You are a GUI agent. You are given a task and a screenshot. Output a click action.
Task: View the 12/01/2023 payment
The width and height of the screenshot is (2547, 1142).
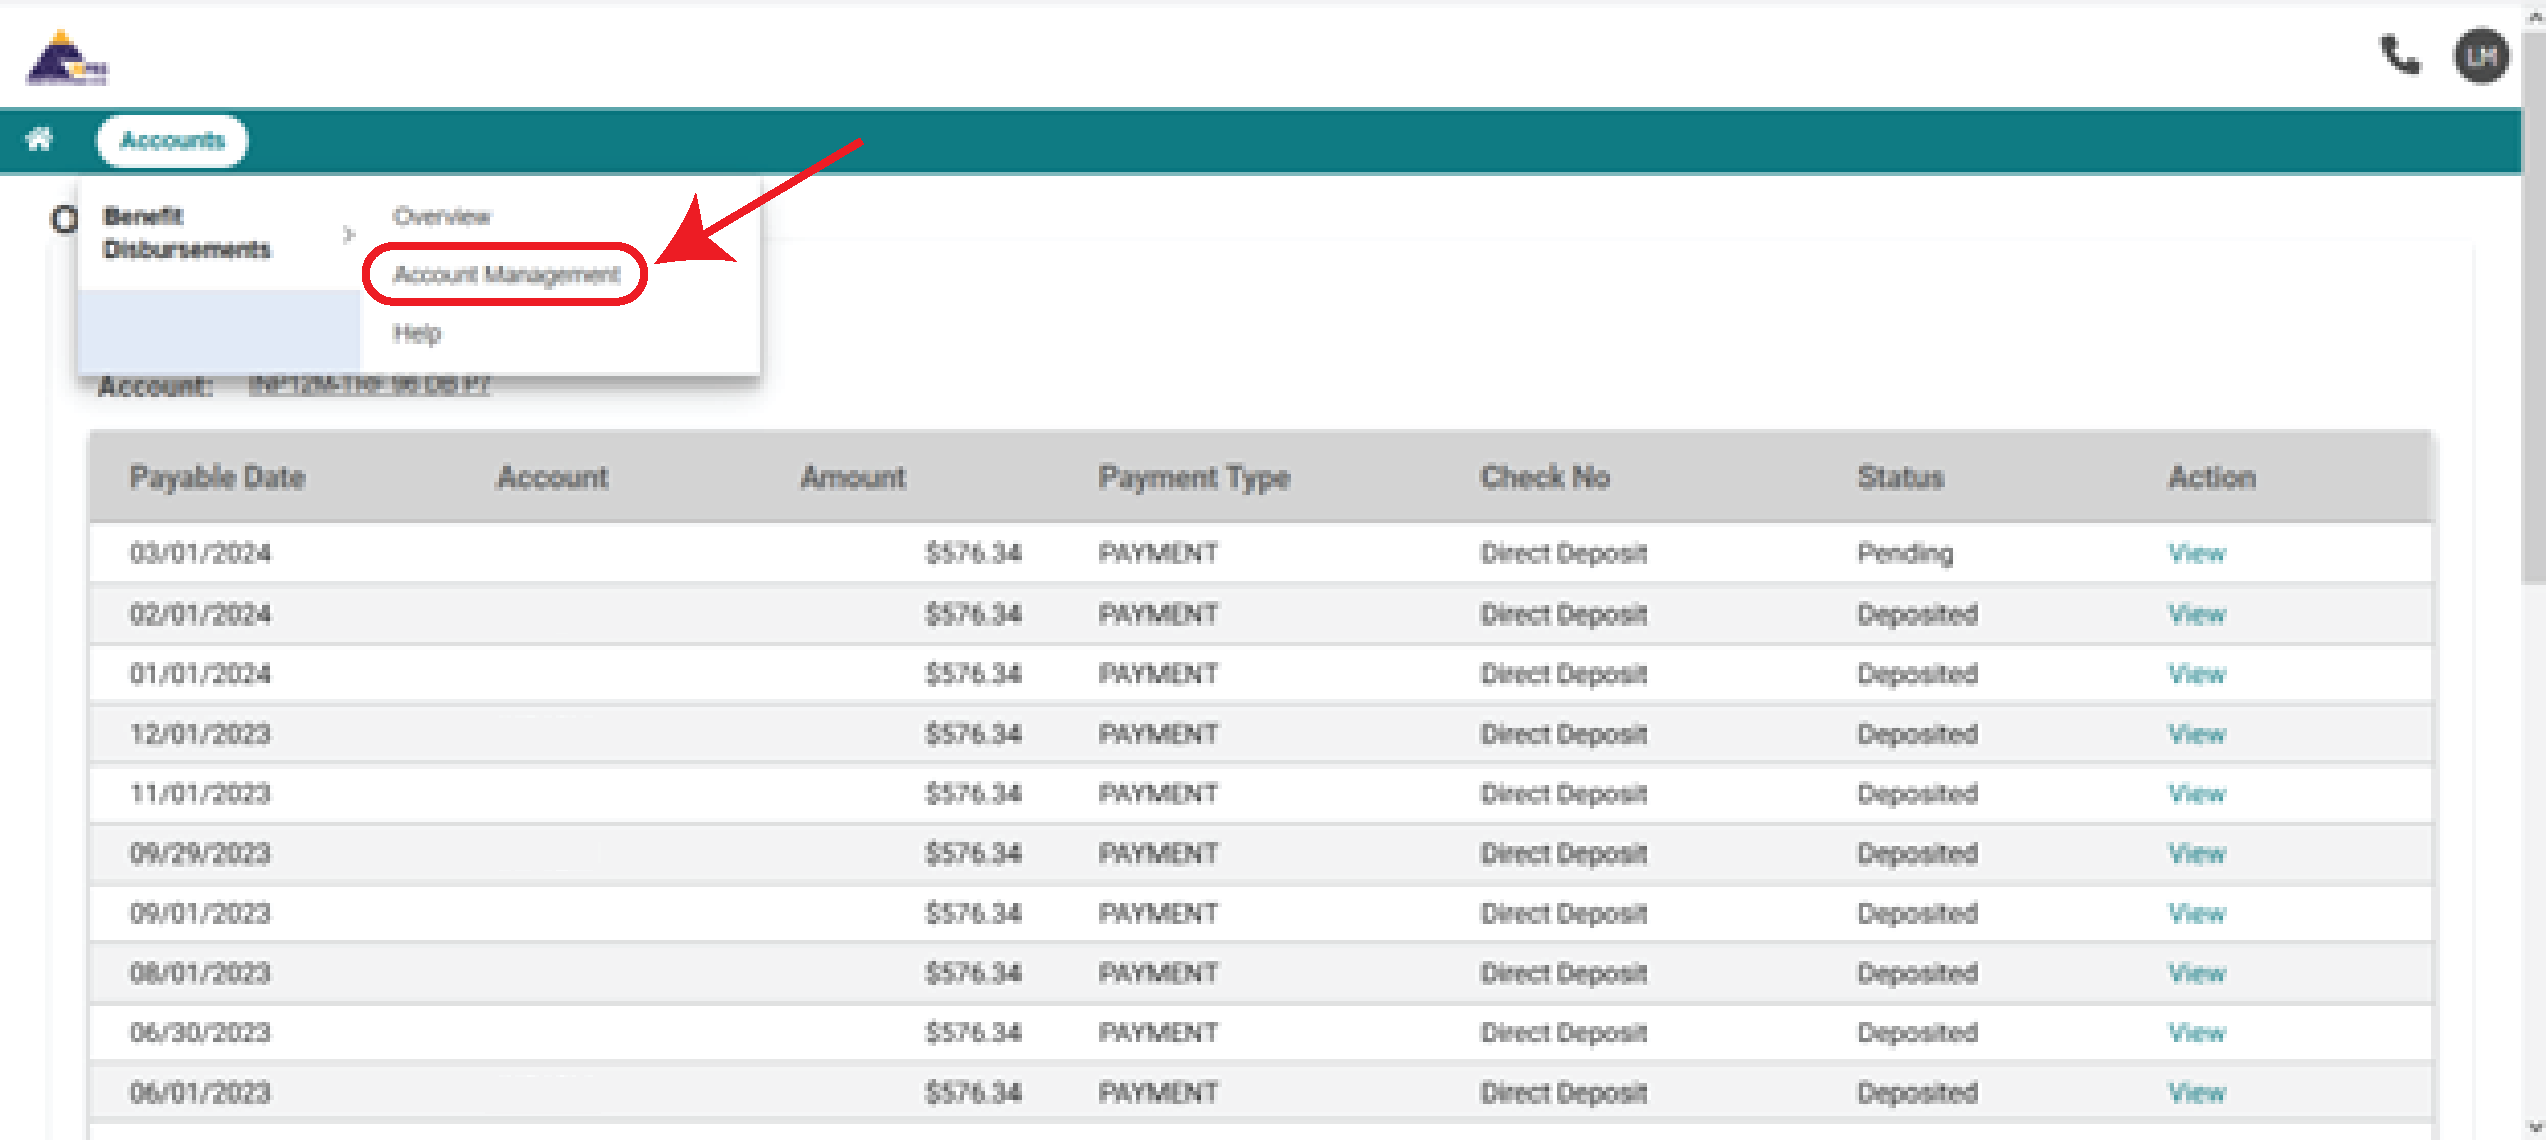2196,733
